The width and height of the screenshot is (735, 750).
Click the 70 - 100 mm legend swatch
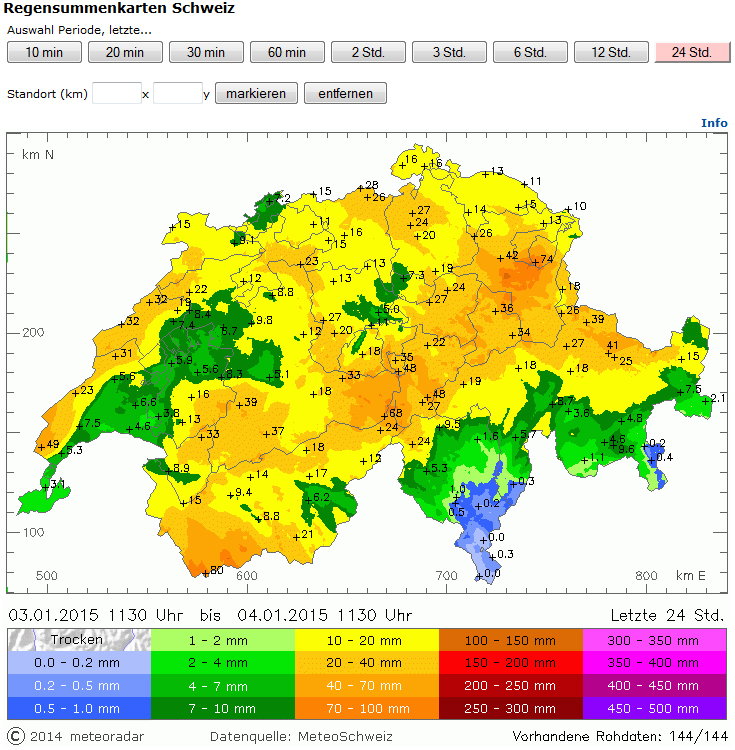pos(367,708)
